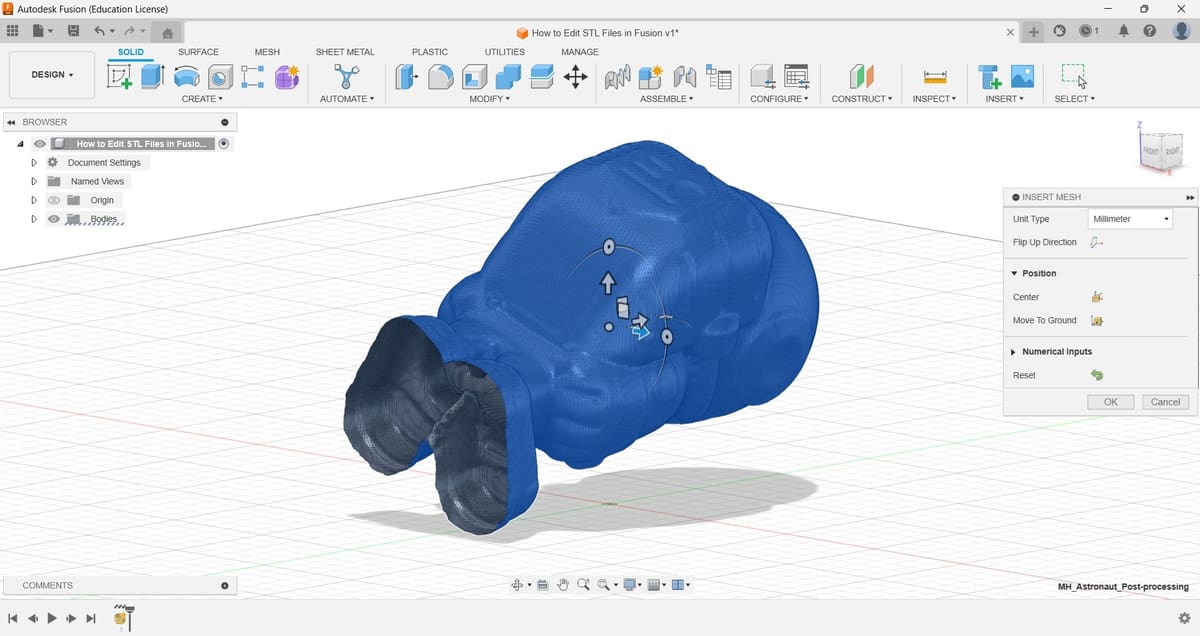Image resolution: width=1200 pixels, height=636 pixels.
Task: Switch to the SHEET METAL tab
Action: (345, 52)
